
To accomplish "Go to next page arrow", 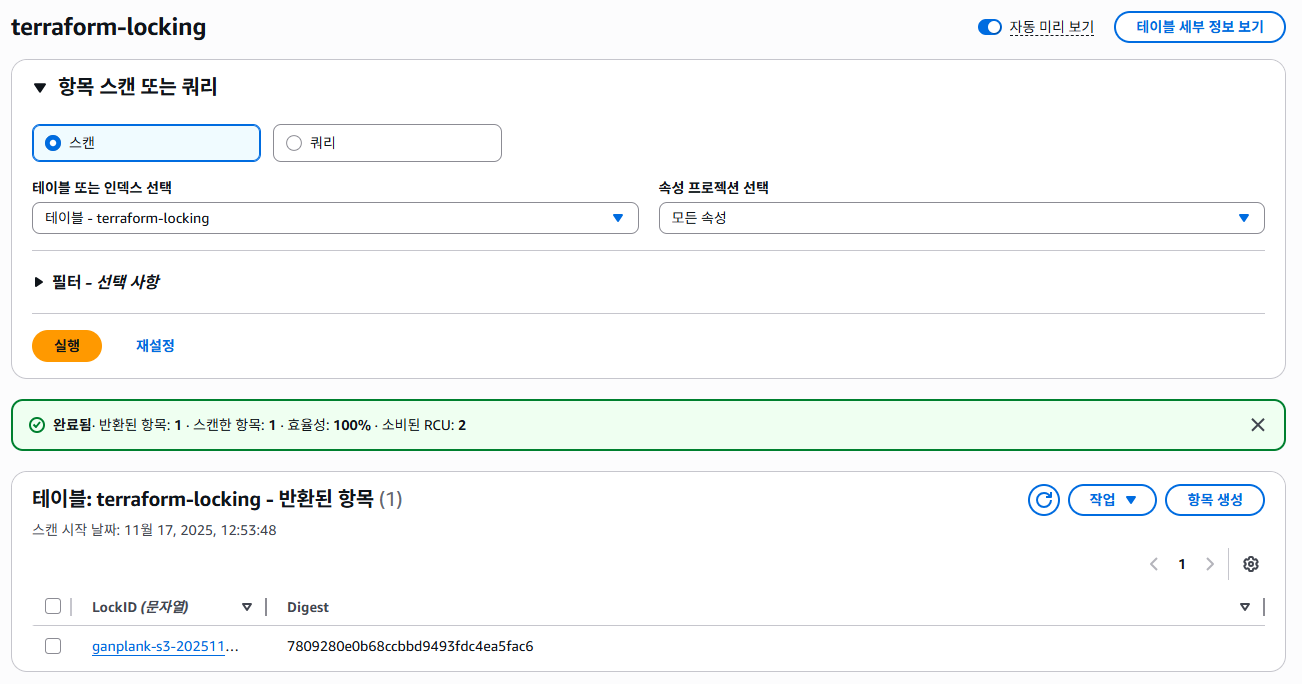I will point(1210,564).
